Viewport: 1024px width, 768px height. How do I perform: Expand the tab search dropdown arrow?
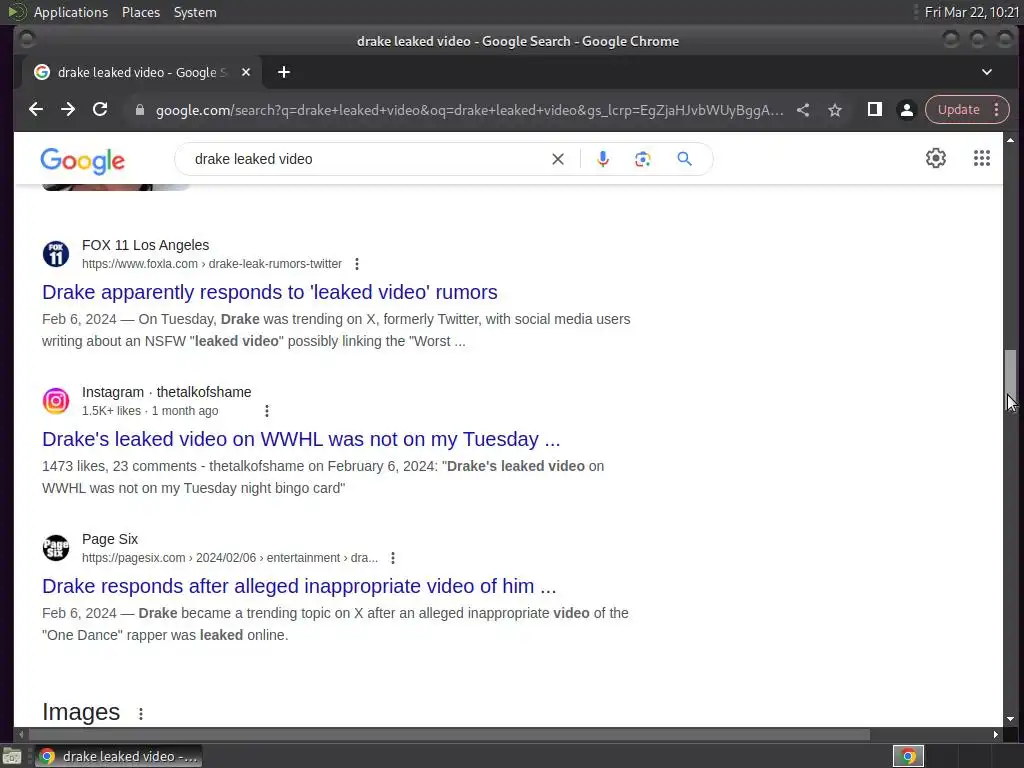(987, 72)
